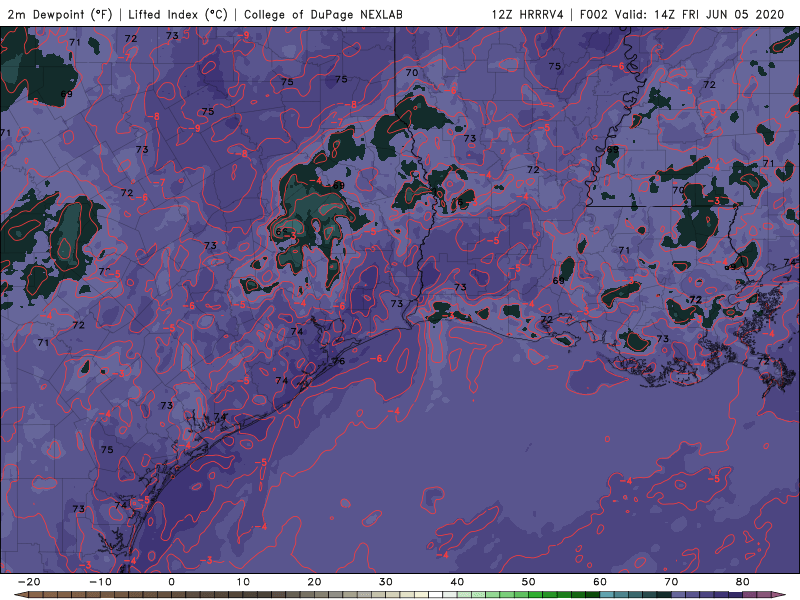Click the 'Lifted Index (°C)' title text
The width and height of the screenshot is (800, 600).
point(178,14)
